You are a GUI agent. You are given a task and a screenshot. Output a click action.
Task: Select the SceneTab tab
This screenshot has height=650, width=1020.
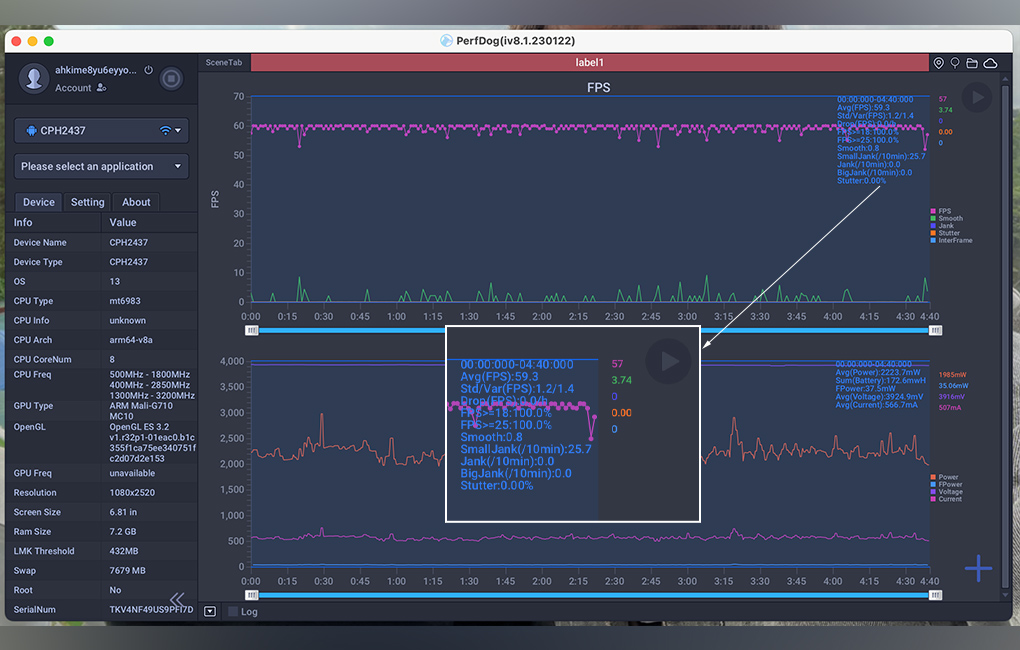(x=224, y=62)
